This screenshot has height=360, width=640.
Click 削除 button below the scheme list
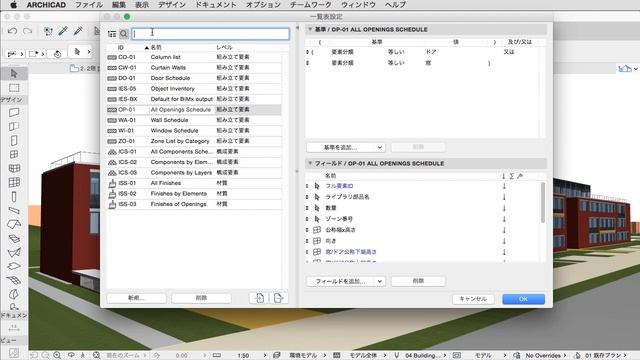202,298
